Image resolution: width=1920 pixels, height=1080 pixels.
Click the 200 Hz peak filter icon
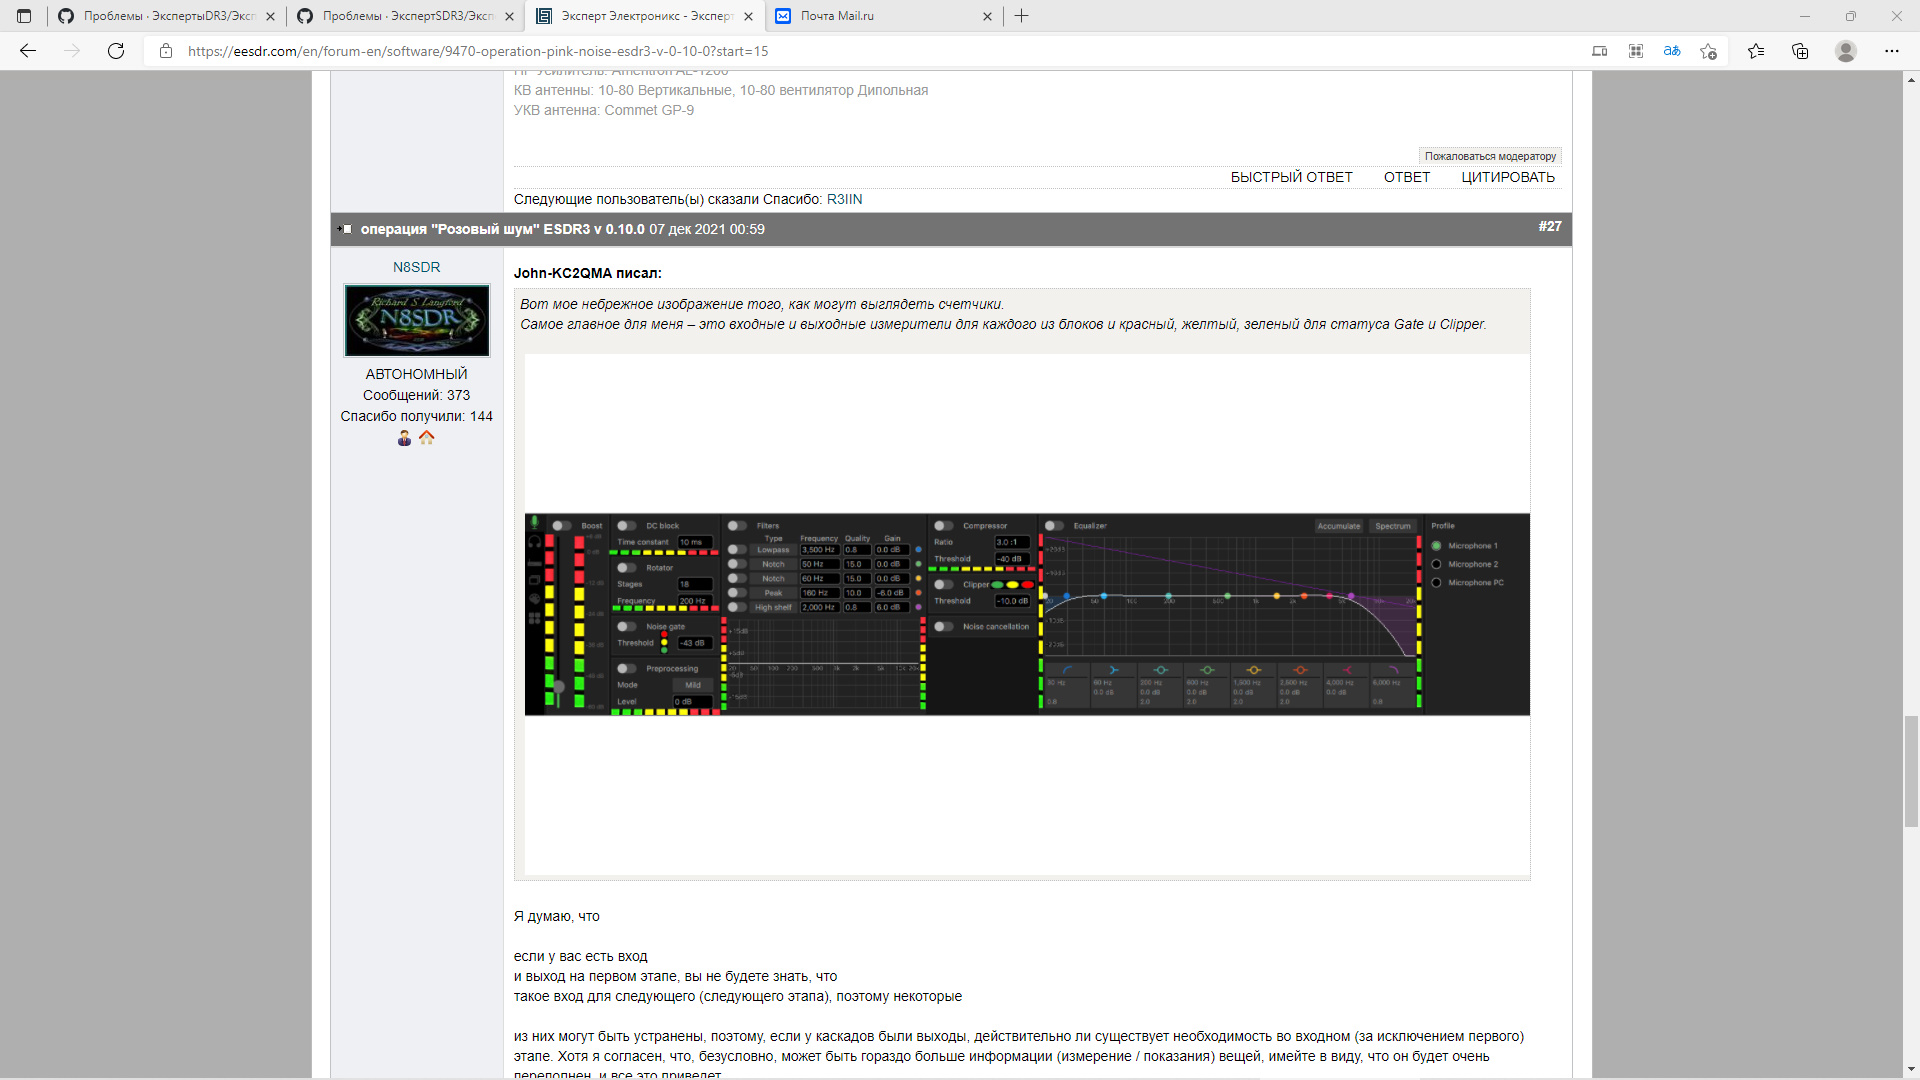click(1161, 669)
